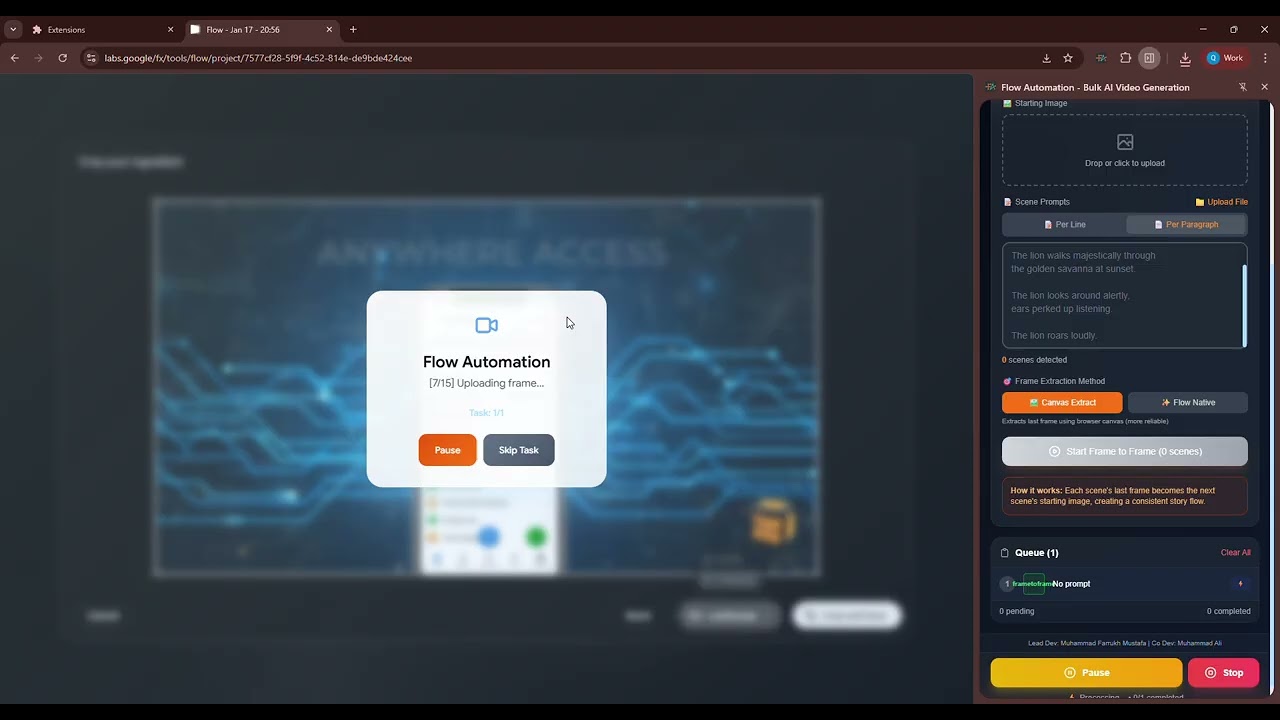
Task: Pause processing with the yellow Pause button
Action: pos(1086,673)
